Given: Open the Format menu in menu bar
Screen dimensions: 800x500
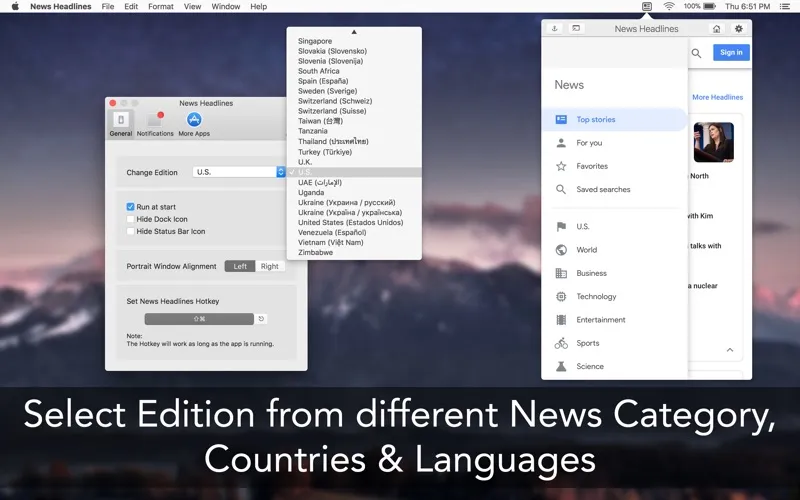Looking at the screenshot, I should 160,6.
